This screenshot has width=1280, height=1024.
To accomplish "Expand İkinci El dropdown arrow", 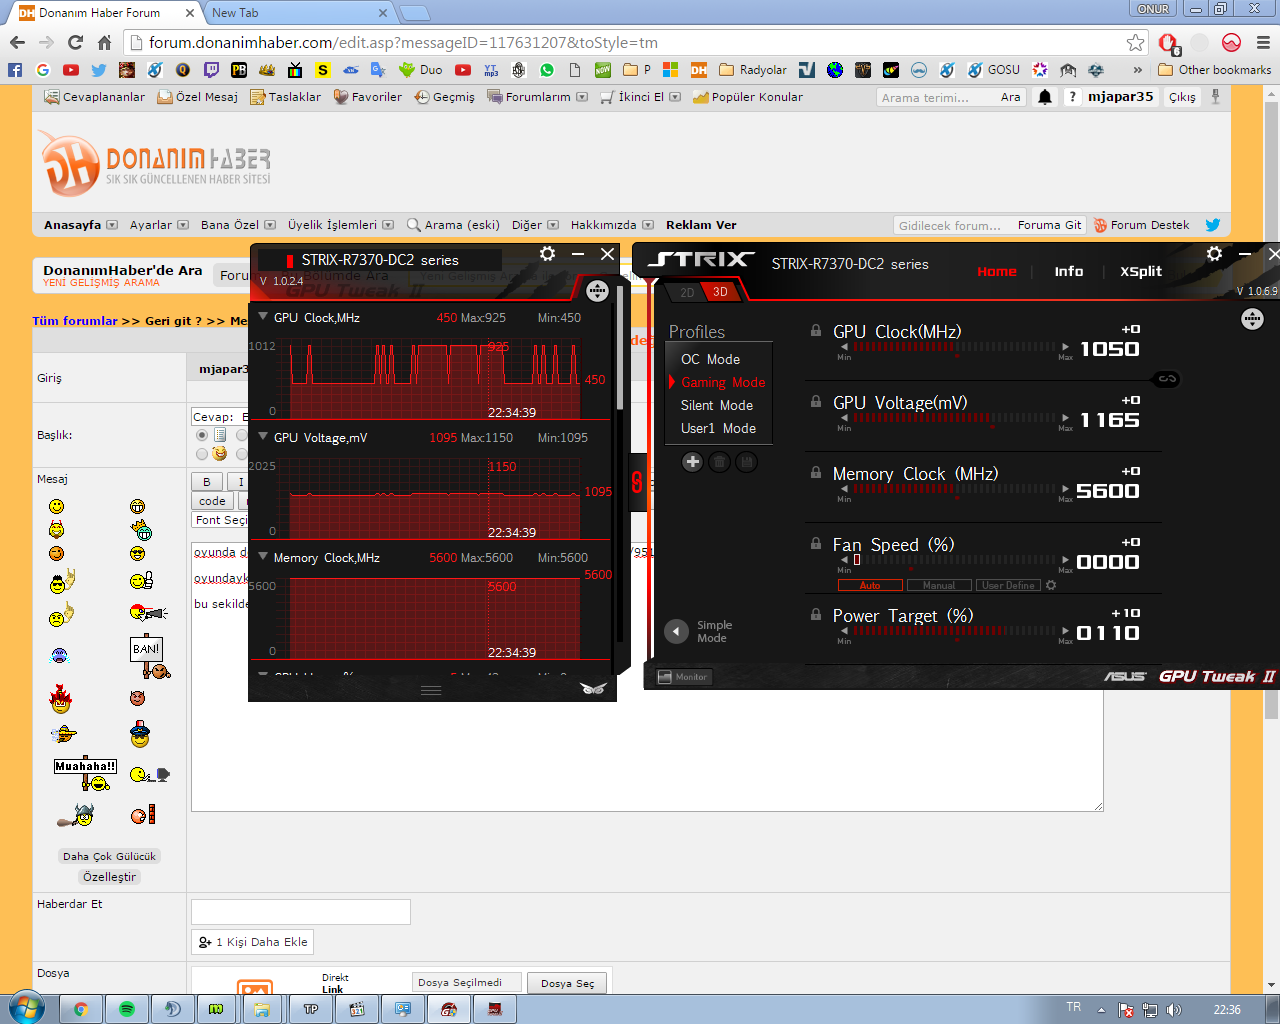I will [x=675, y=97].
